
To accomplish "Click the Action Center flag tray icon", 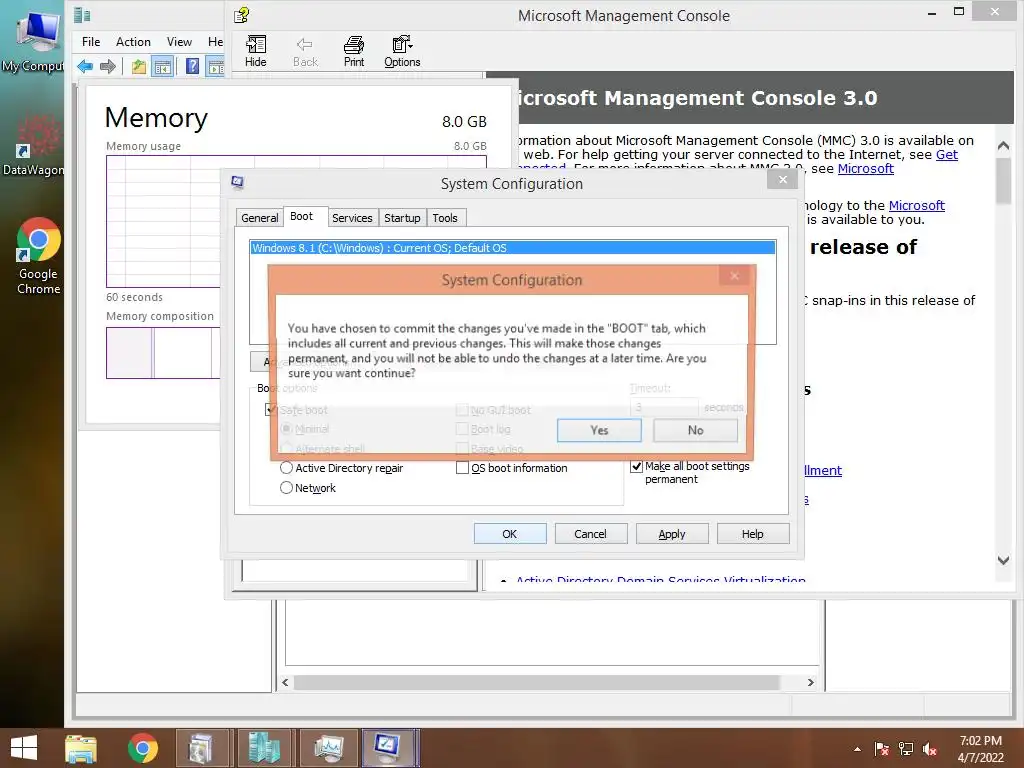I will click(x=882, y=749).
